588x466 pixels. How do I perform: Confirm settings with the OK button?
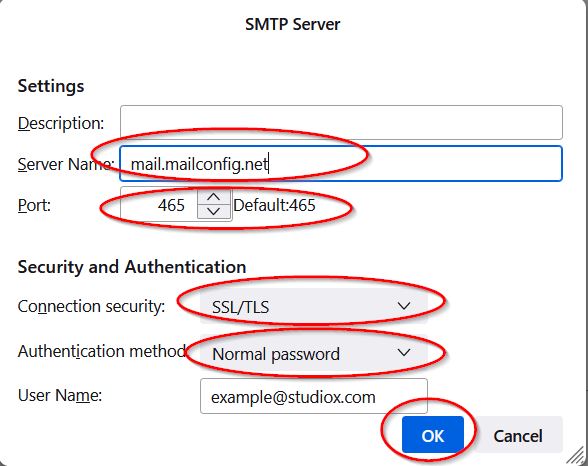point(433,435)
